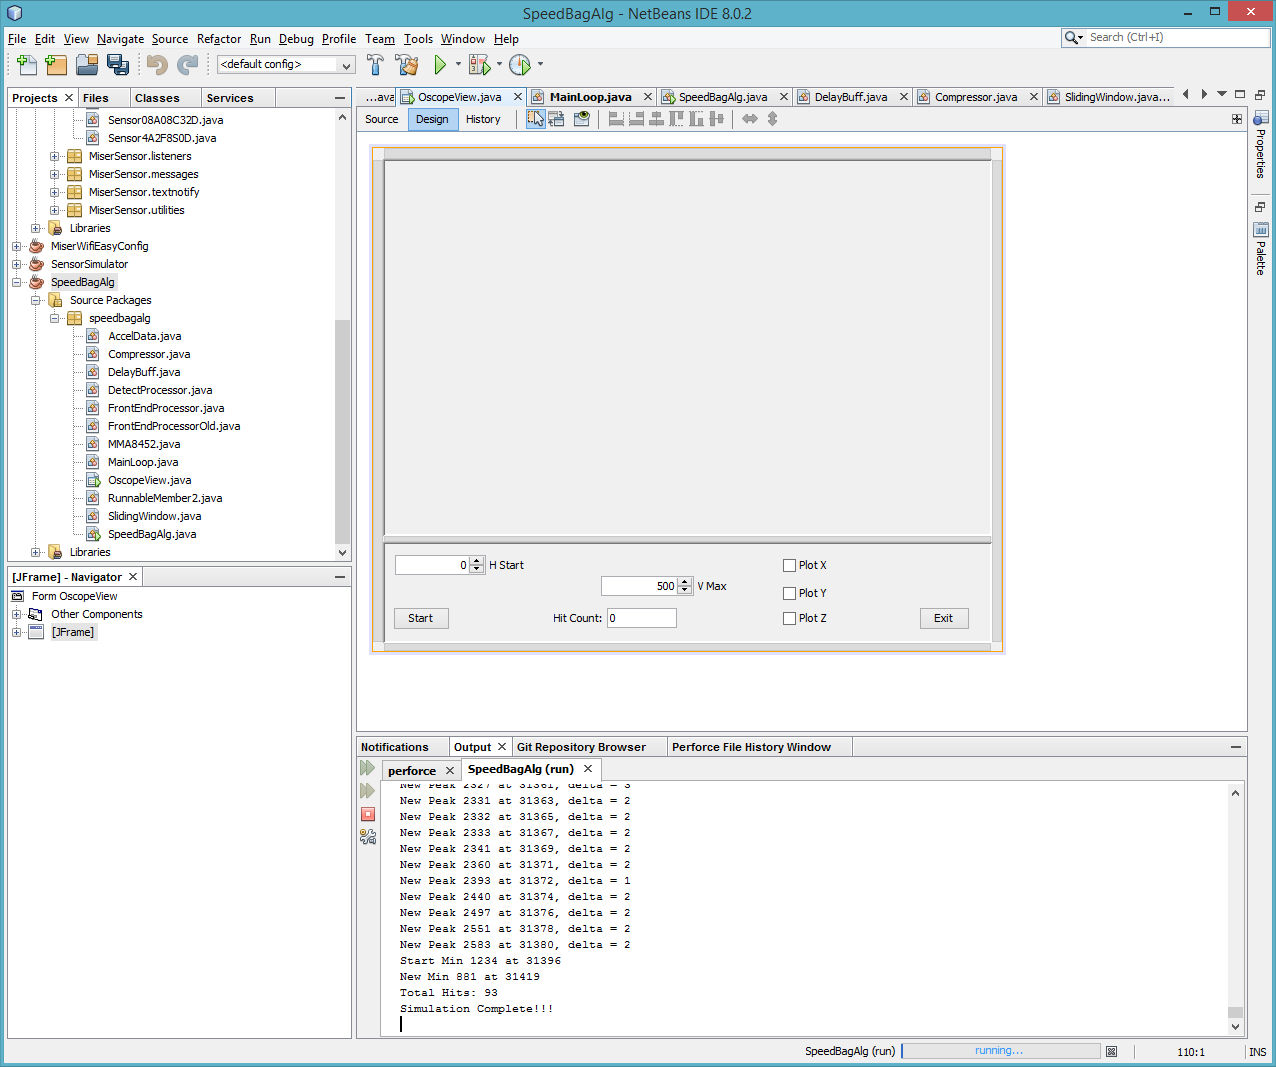
Task: Click the Preview Design eye icon
Action: coord(582,119)
